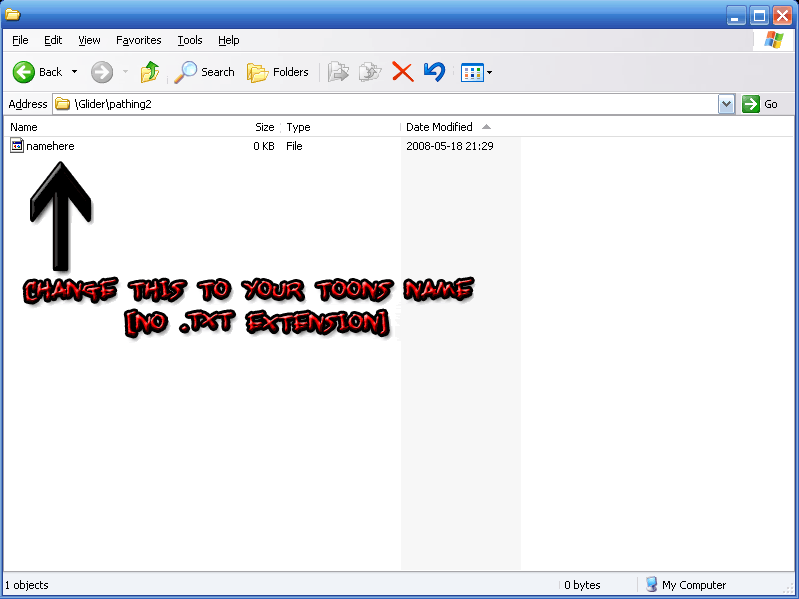Click the 2008-05-18 21:29 date cell
The image size is (799, 599).
(x=450, y=146)
